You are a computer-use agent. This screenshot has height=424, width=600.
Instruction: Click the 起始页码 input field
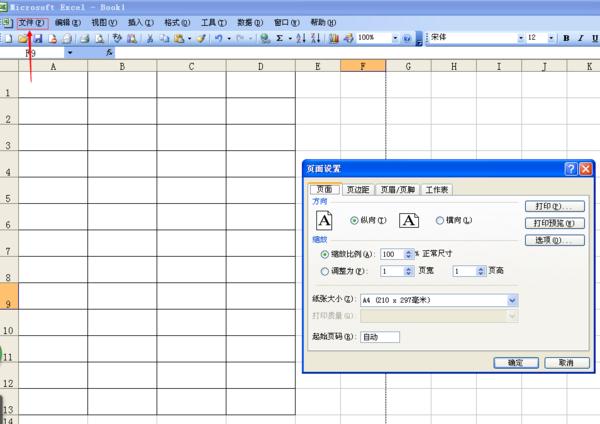pyautogui.click(x=379, y=336)
